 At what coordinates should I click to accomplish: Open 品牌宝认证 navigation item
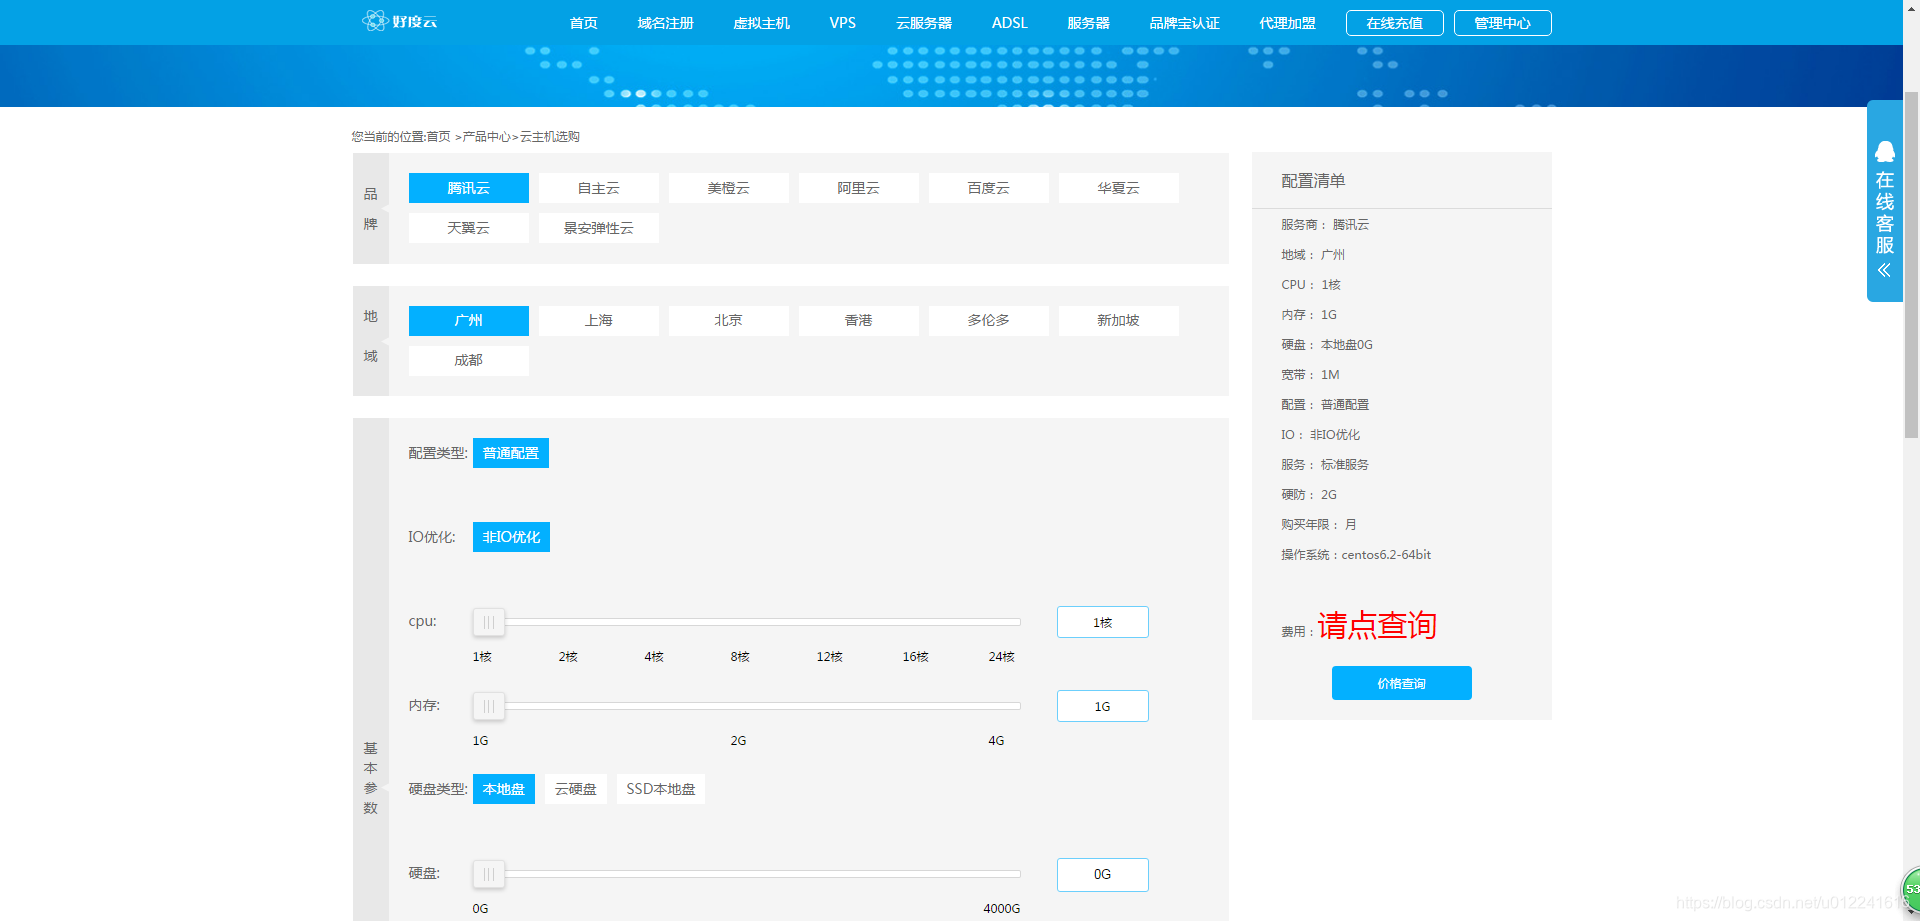click(x=1184, y=23)
